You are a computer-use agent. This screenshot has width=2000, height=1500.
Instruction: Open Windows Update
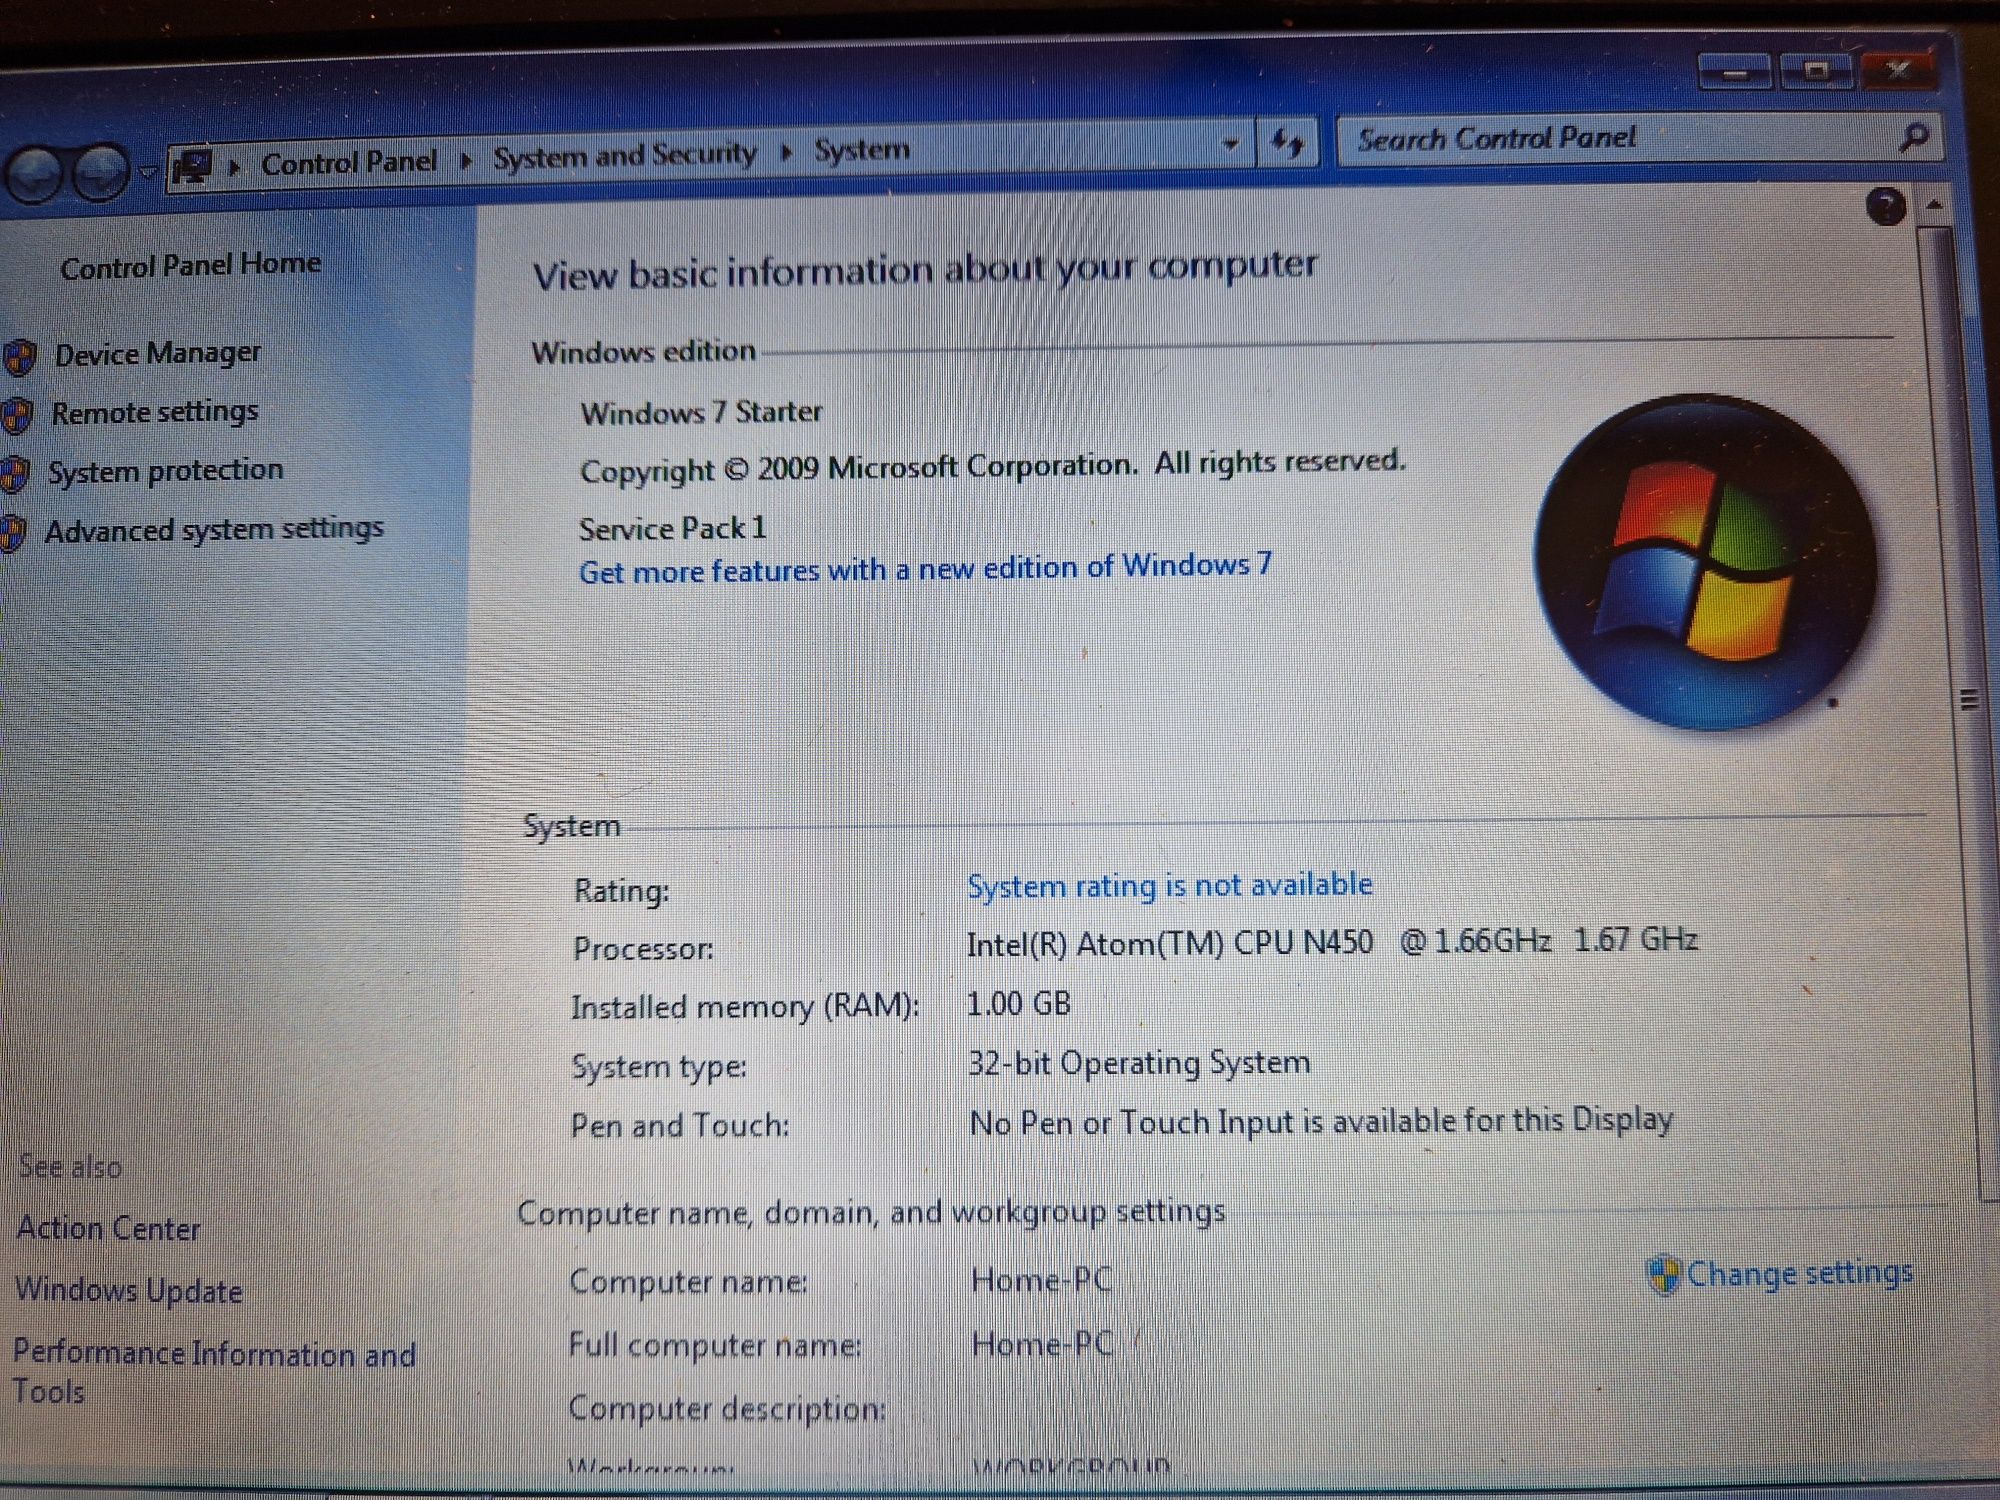pyautogui.click(x=129, y=1290)
